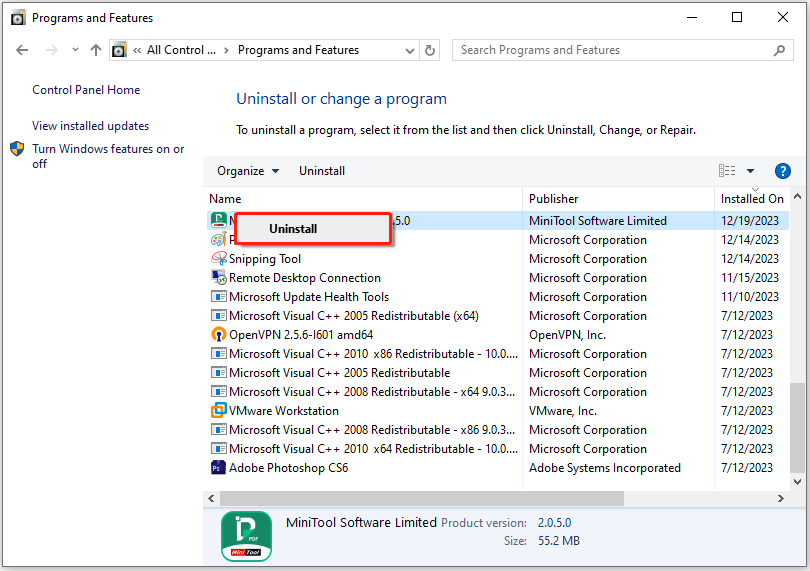Open the Organize dropdown menu

coord(248,171)
